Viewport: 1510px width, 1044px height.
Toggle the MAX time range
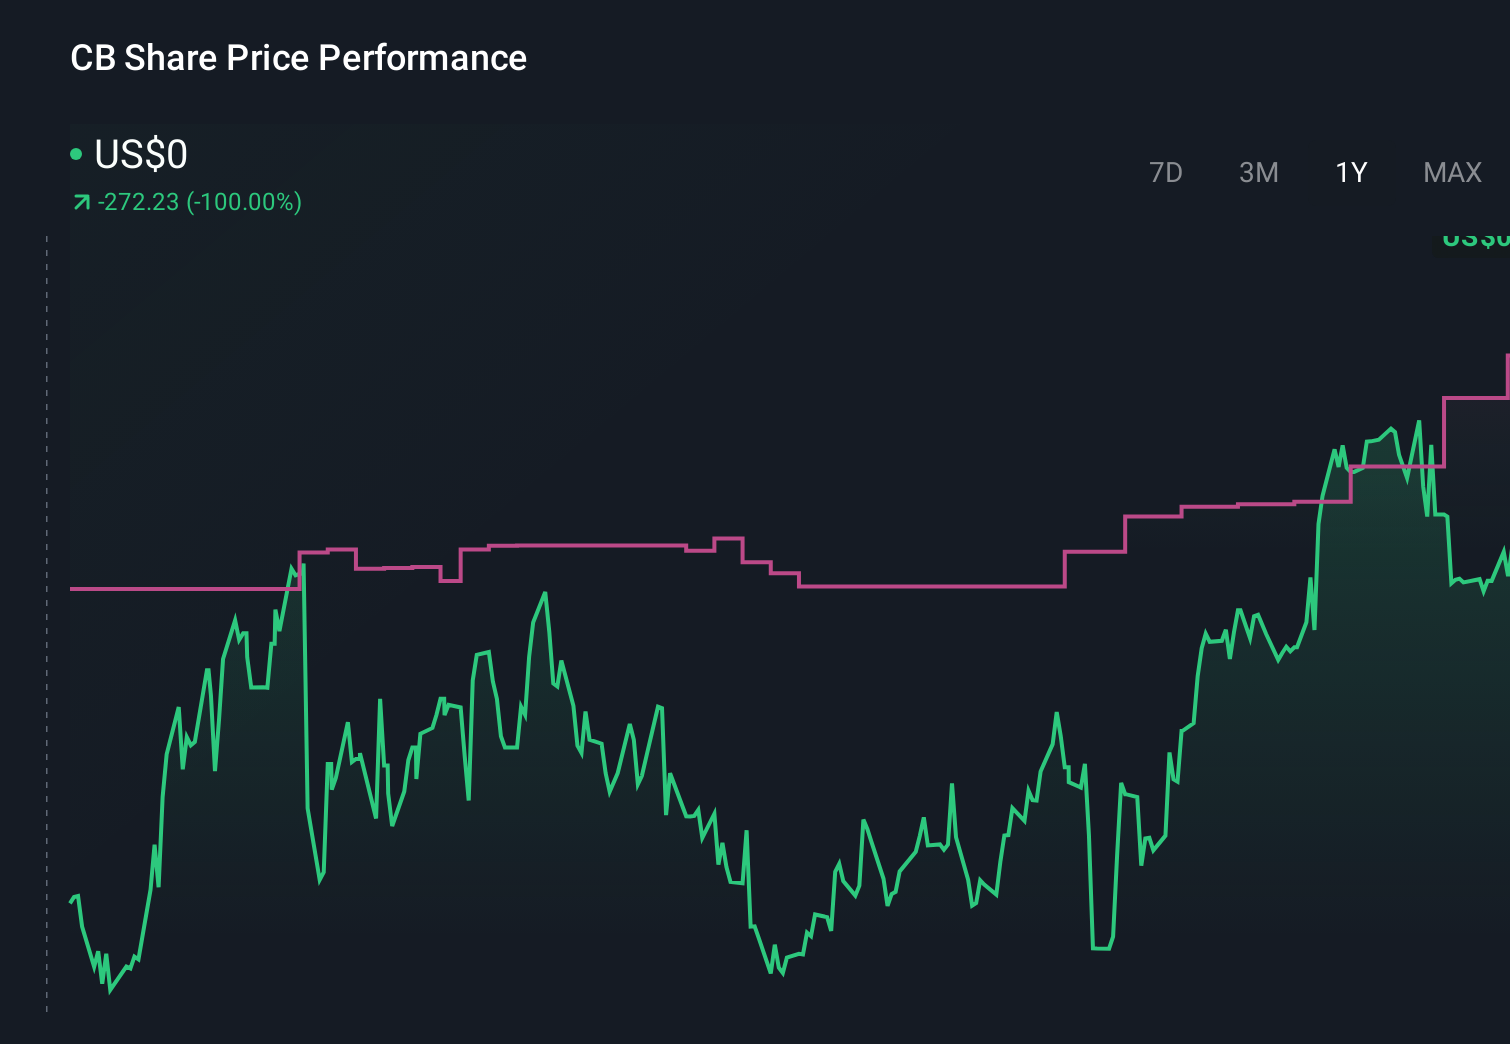[x=1452, y=172]
